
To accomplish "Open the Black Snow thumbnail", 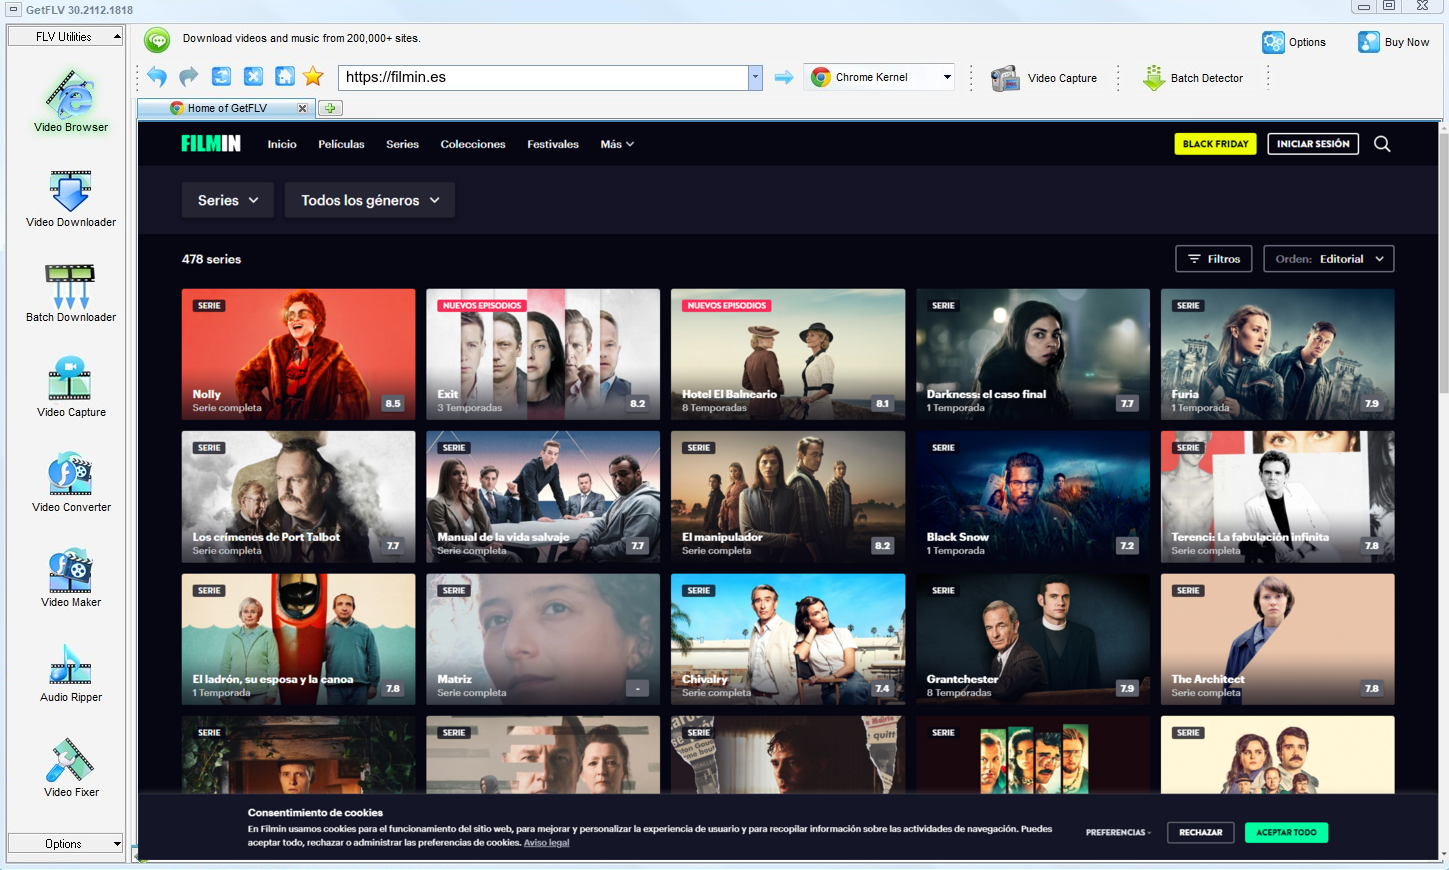I will [1033, 497].
